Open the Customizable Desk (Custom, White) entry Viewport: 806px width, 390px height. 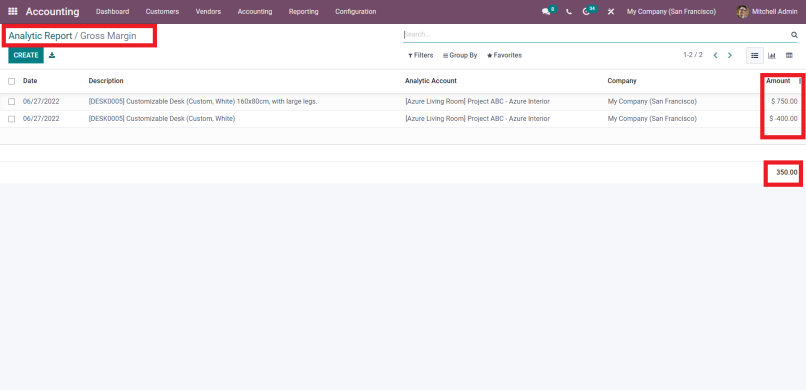click(x=162, y=119)
